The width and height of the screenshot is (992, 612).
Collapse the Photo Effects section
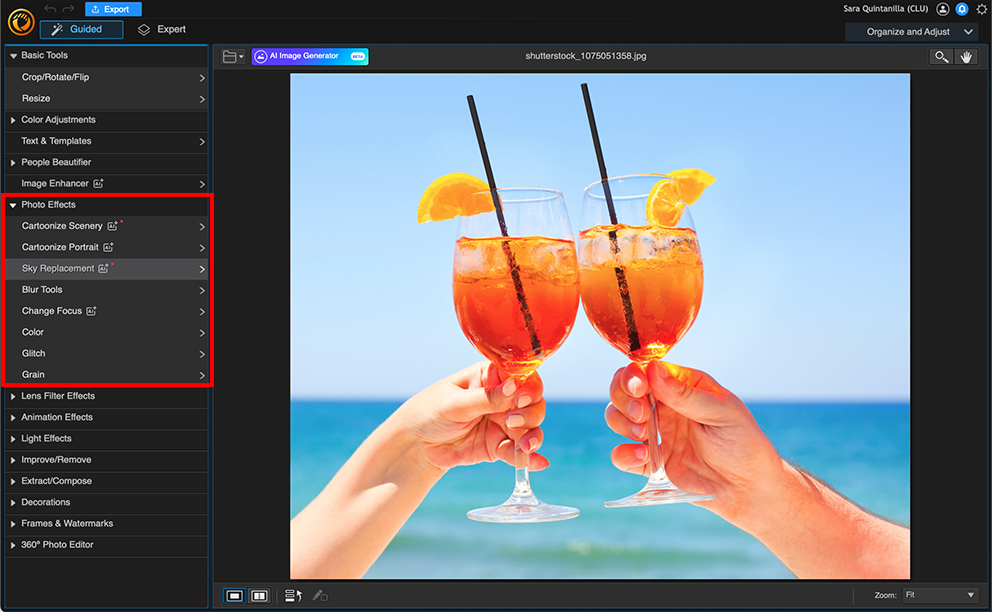pyautogui.click(x=48, y=204)
